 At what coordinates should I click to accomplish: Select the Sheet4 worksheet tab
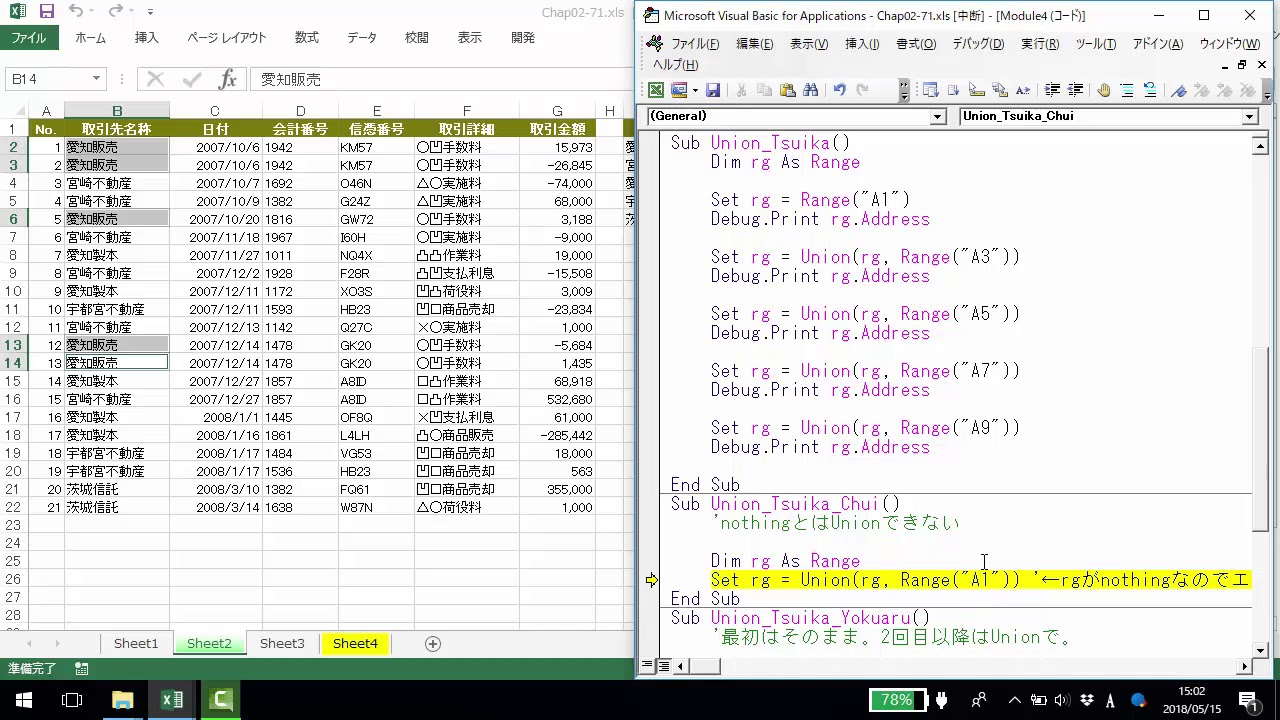(355, 644)
